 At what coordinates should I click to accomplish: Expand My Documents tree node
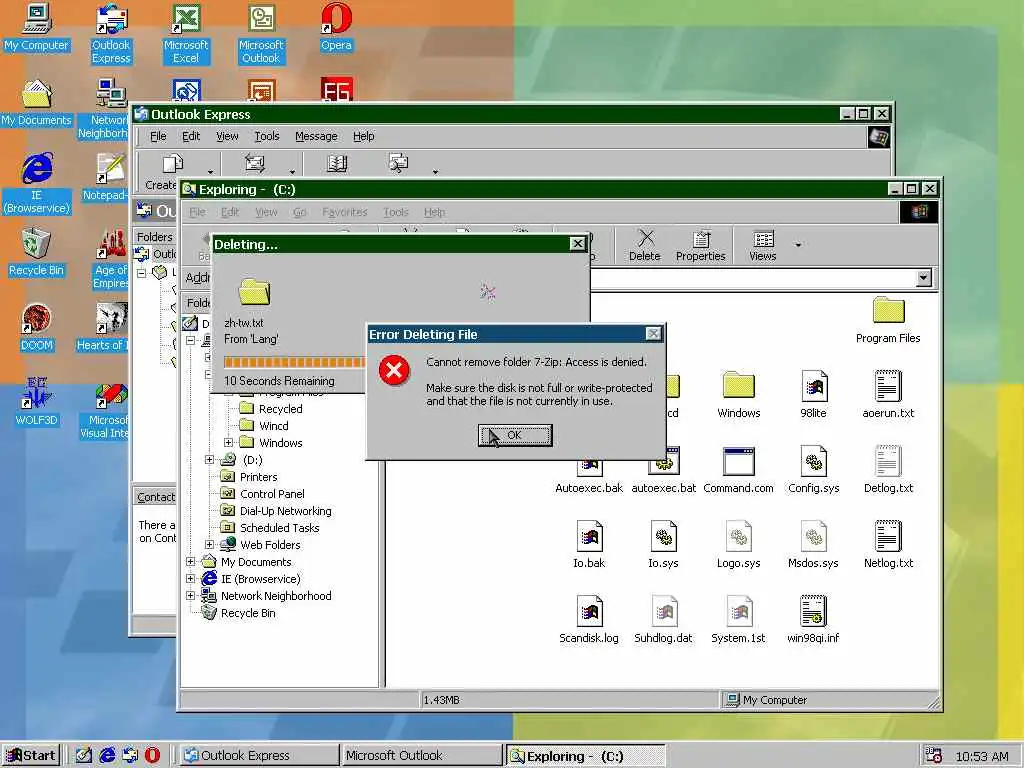tap(190, 562)
